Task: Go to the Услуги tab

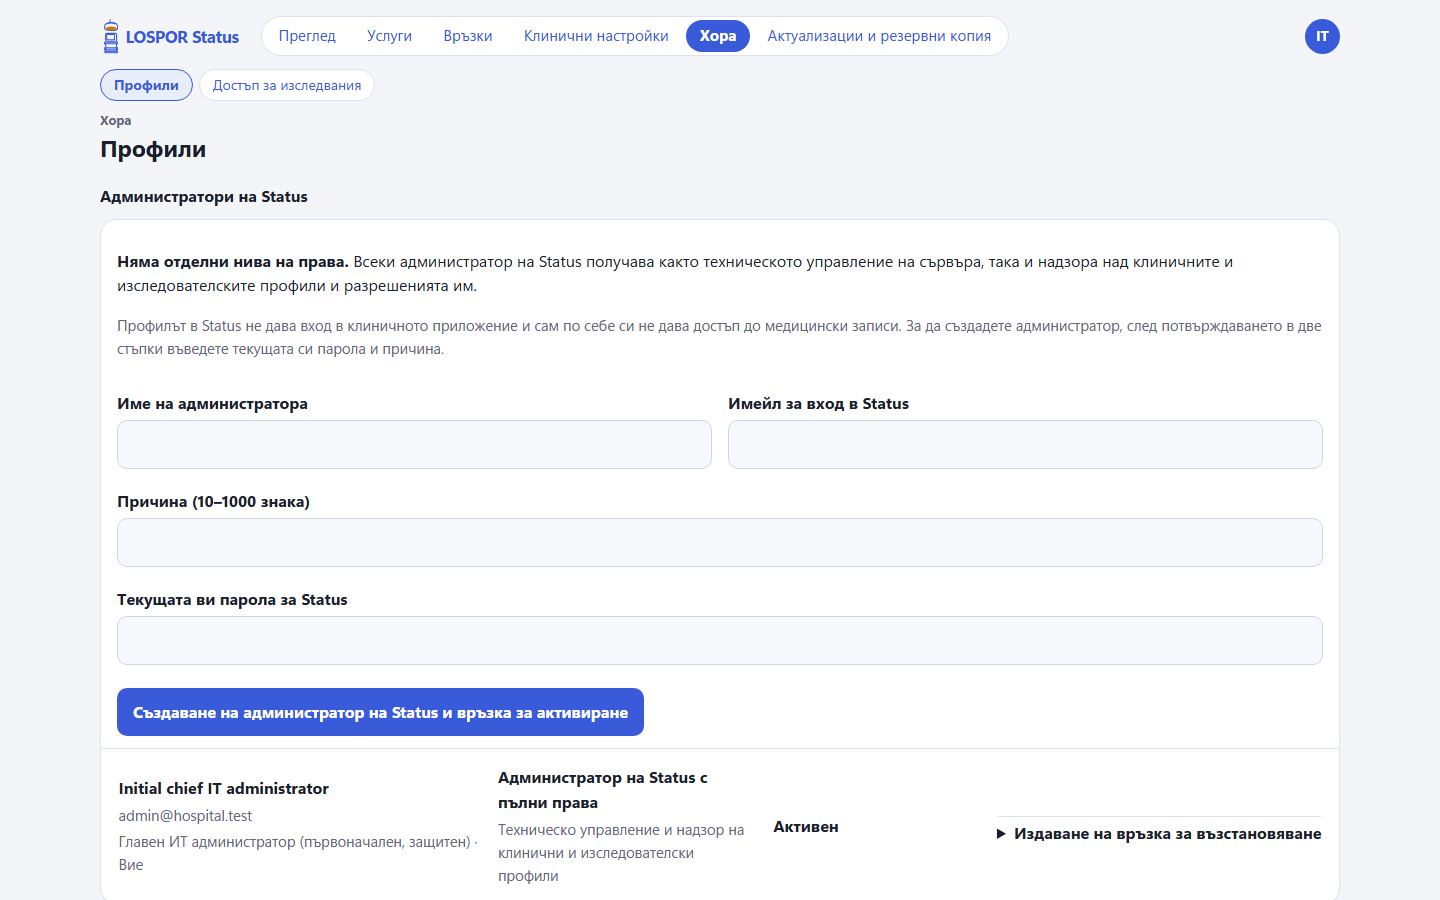Action: click(389, 36)
